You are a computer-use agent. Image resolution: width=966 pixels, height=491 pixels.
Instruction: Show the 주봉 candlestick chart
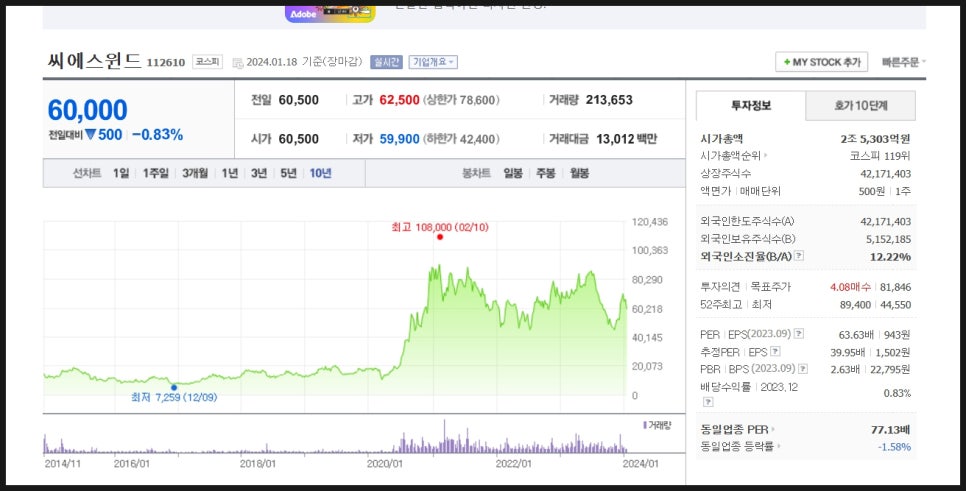(546, 173)
